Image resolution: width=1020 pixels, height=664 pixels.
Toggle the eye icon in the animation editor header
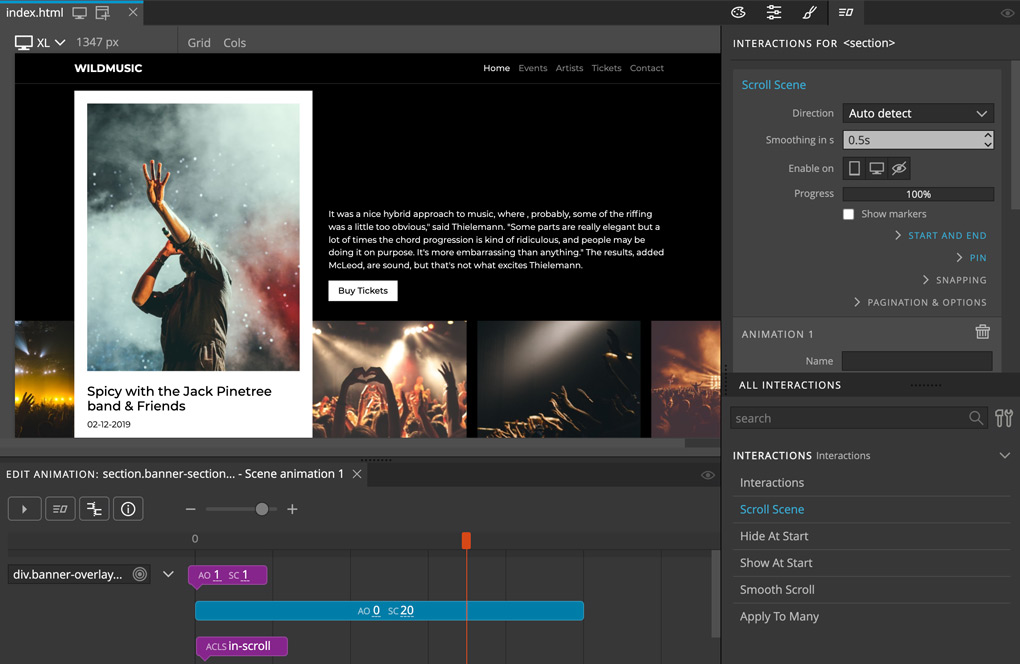click(x=708, y=475)
